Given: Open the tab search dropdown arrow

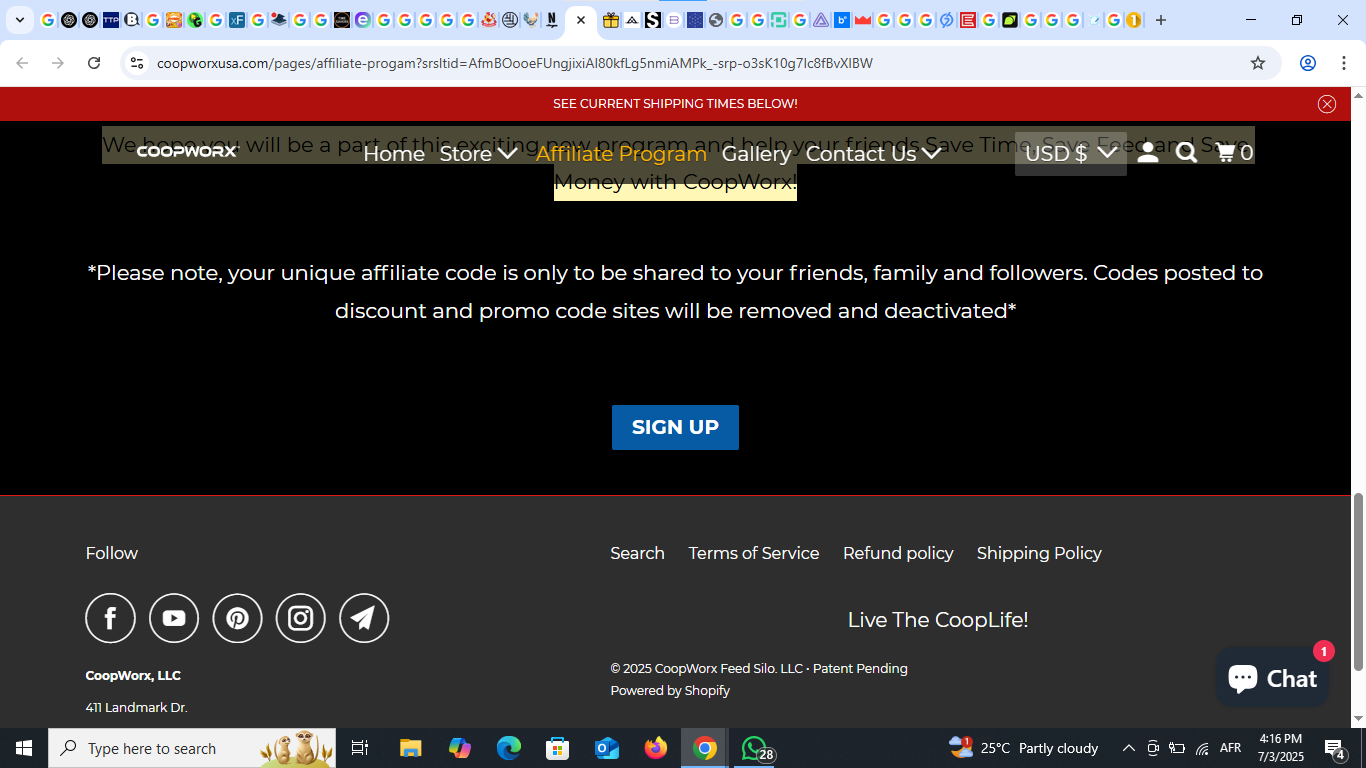Looking at the screenshot, I should (19, 20).
